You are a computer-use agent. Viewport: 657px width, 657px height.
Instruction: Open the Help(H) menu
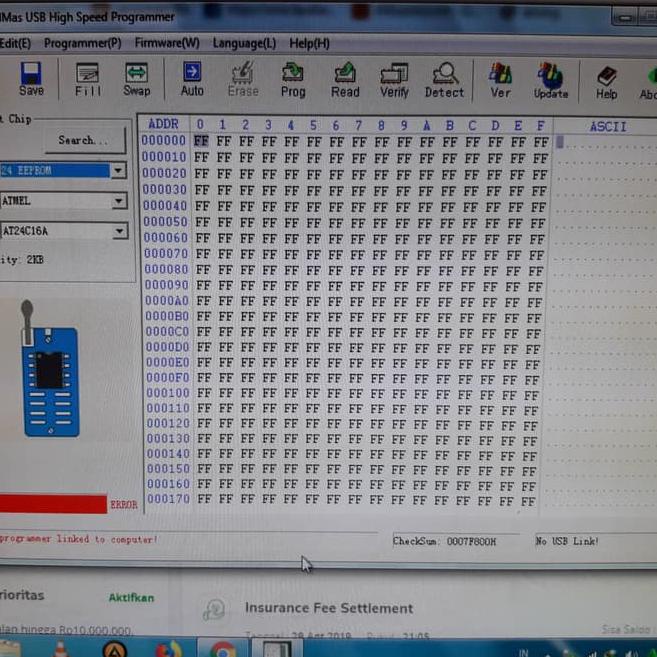(x=309, y=43)
